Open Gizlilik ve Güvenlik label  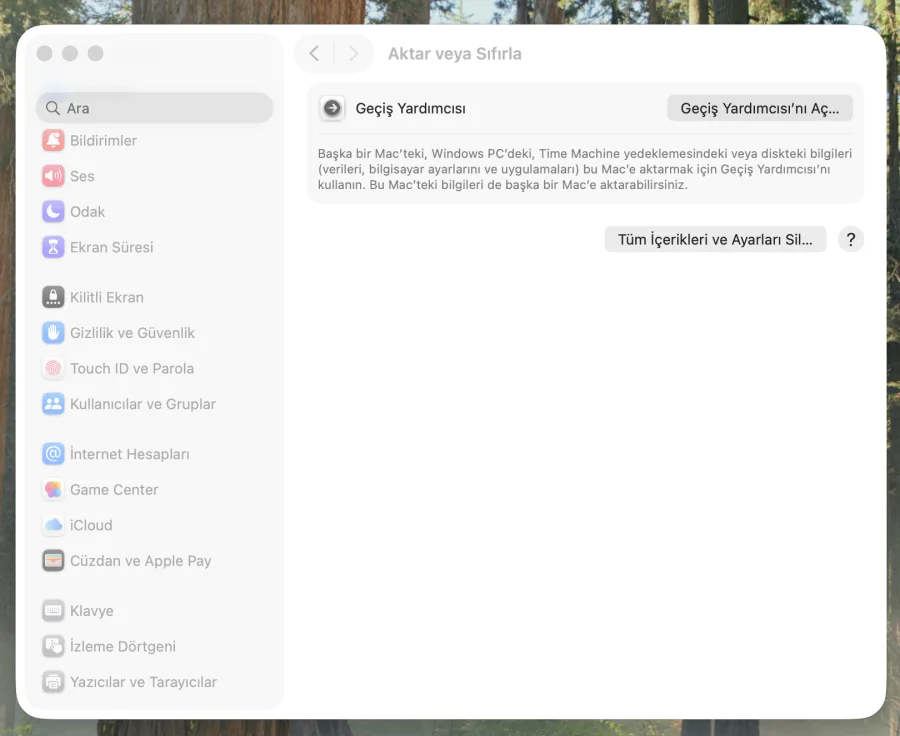[132, 333]
